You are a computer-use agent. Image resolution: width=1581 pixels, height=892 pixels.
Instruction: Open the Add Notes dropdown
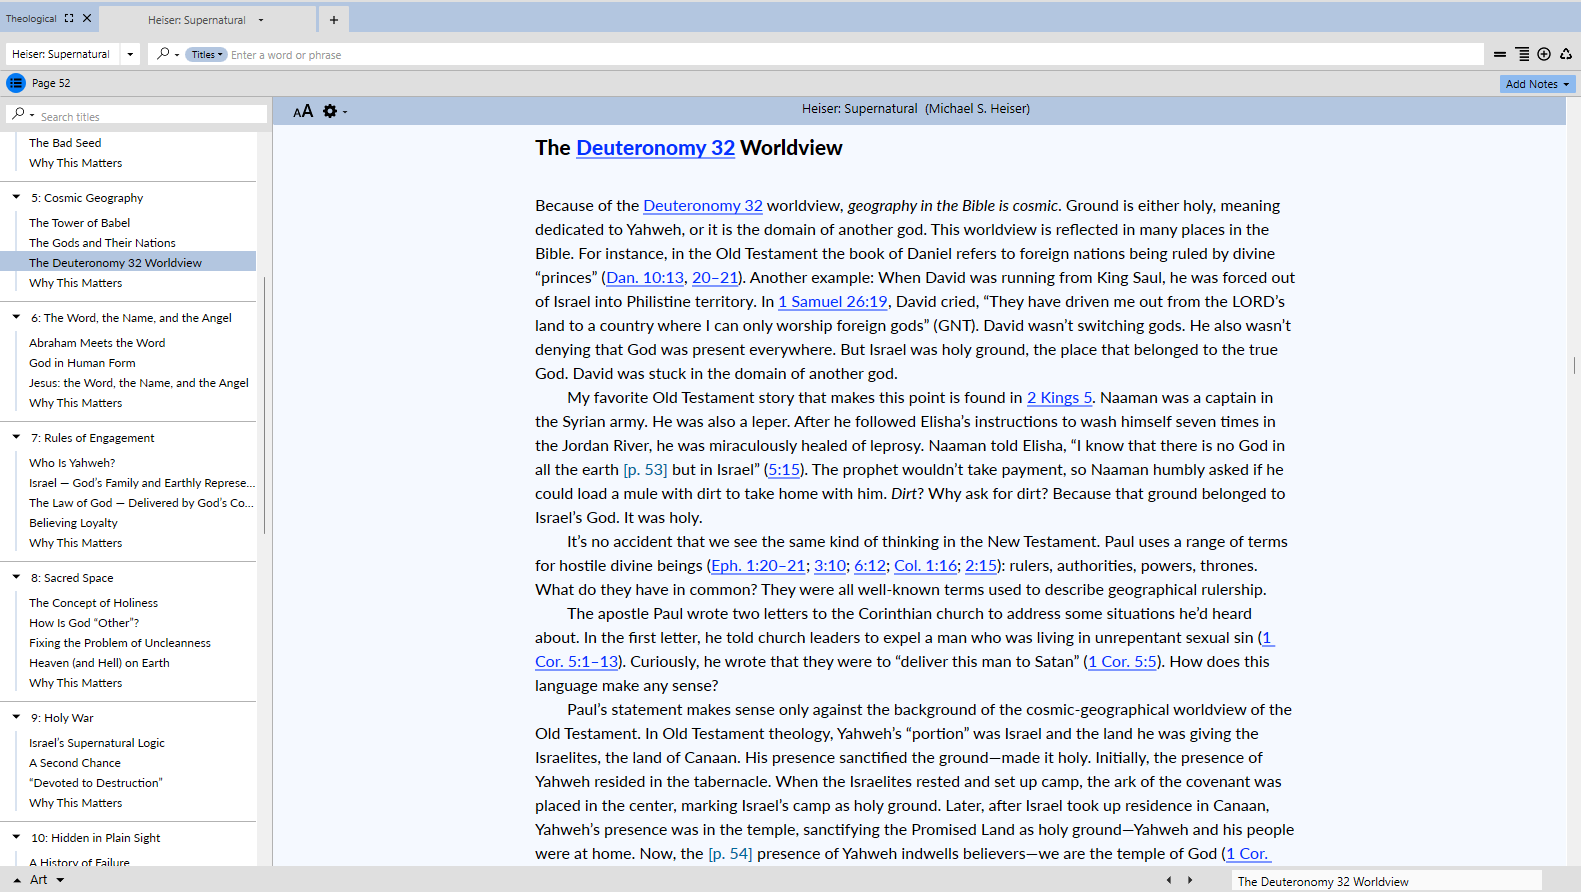click(1537, 84)
